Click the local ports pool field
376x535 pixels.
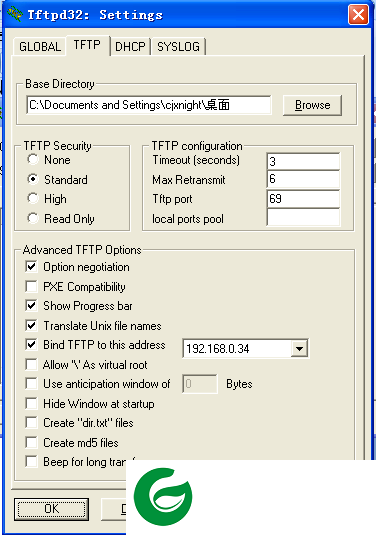point(303,218)
